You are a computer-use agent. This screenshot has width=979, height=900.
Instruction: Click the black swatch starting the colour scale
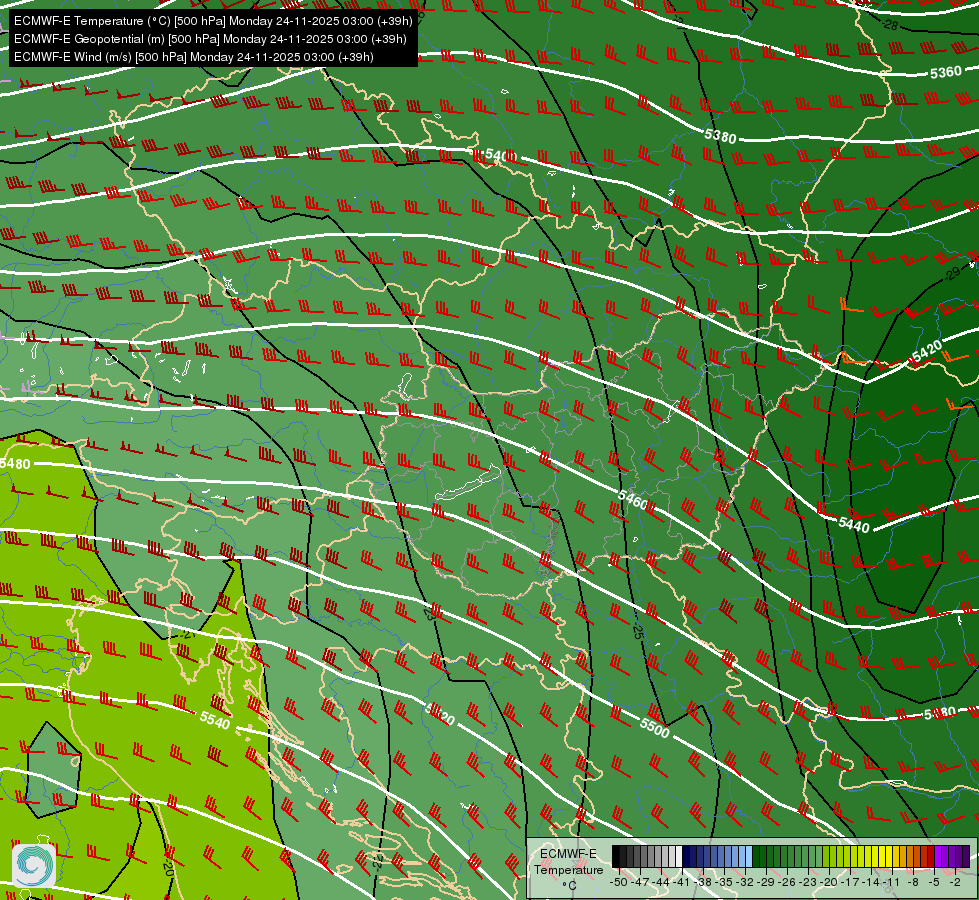(x=616, y=856)
